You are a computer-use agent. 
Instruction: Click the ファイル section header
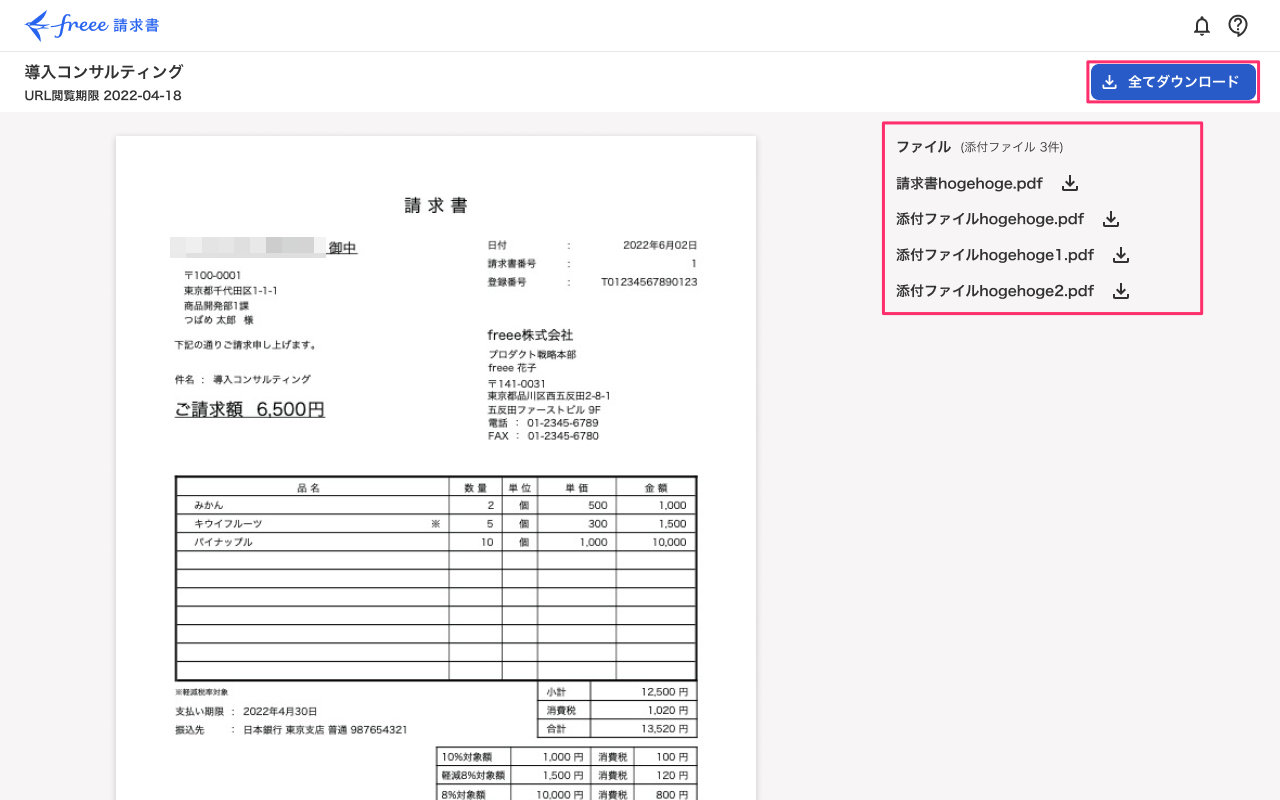923,147
